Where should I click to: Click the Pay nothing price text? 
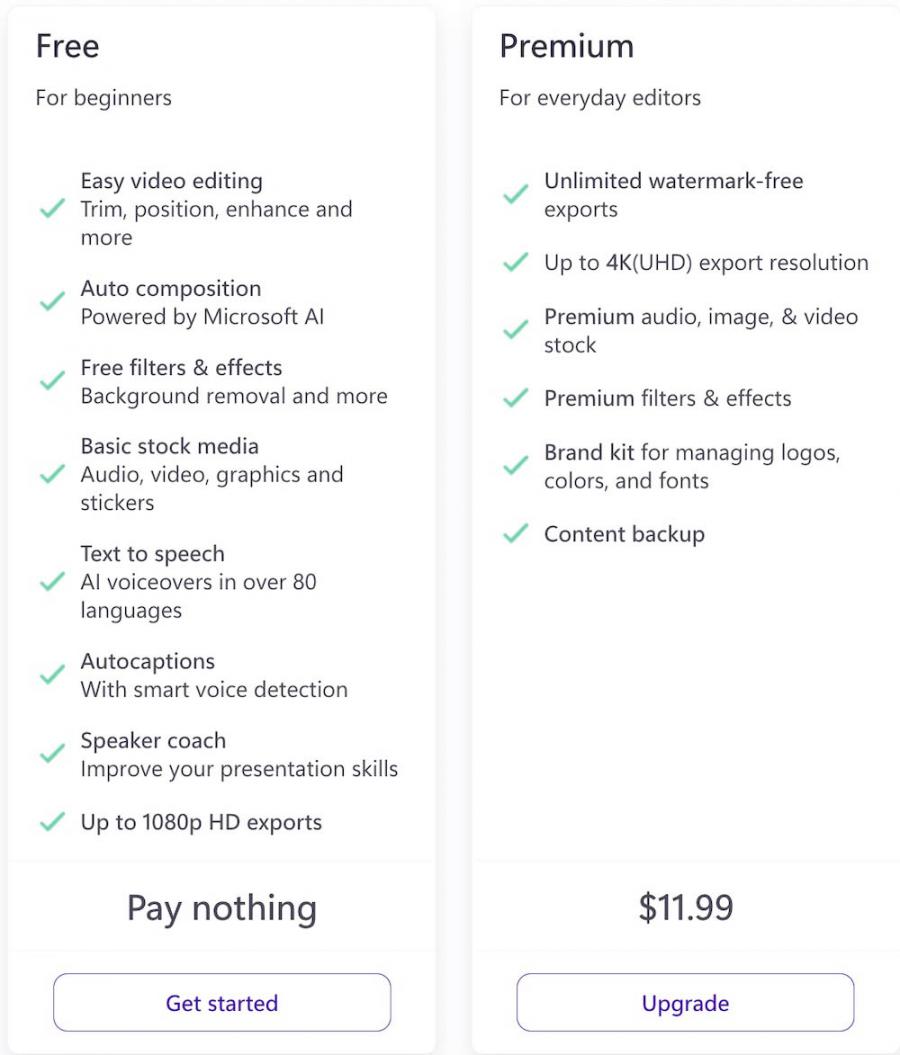(x=222, y=908)
